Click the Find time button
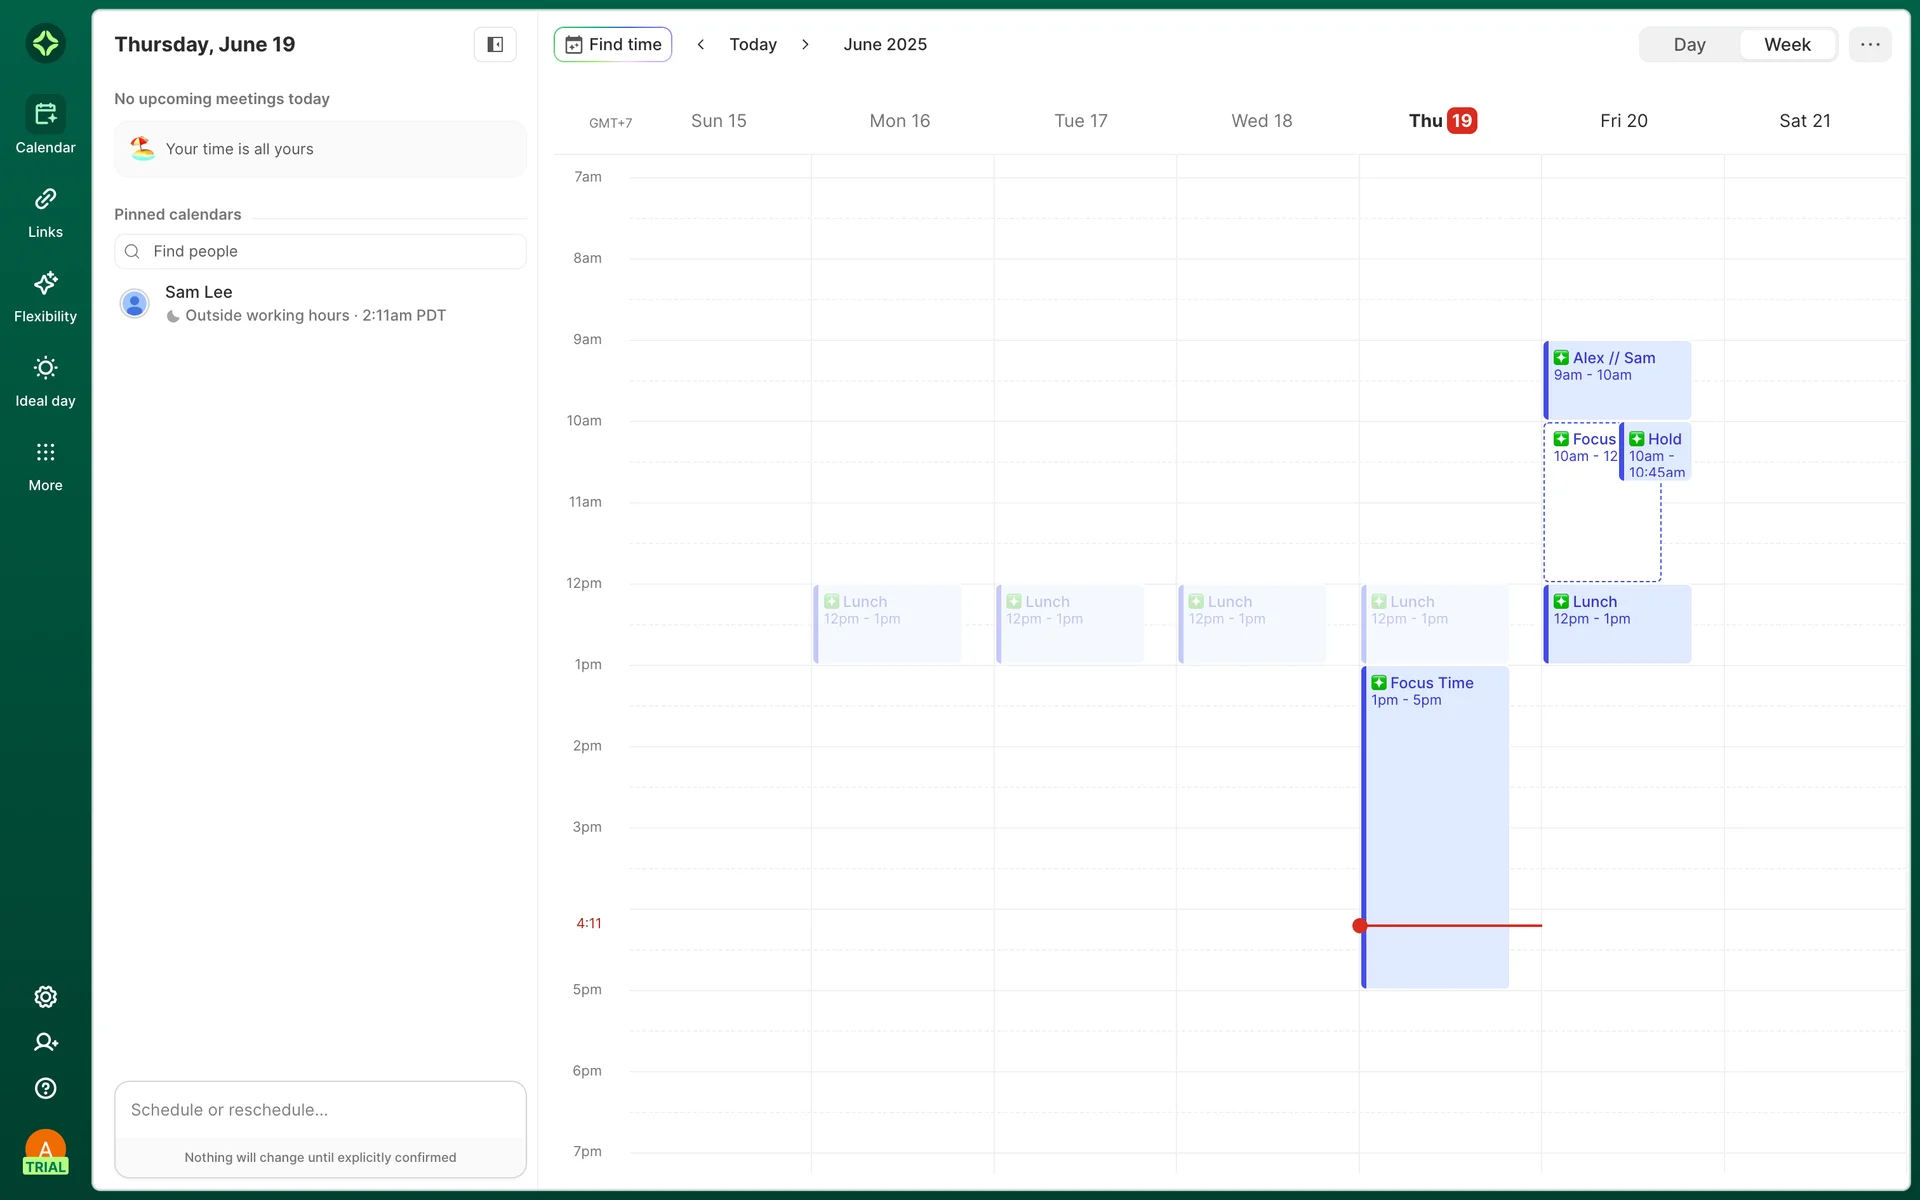Image resolution: width=1920 pixels, height=1200 pixels. (x=613, y=44)
